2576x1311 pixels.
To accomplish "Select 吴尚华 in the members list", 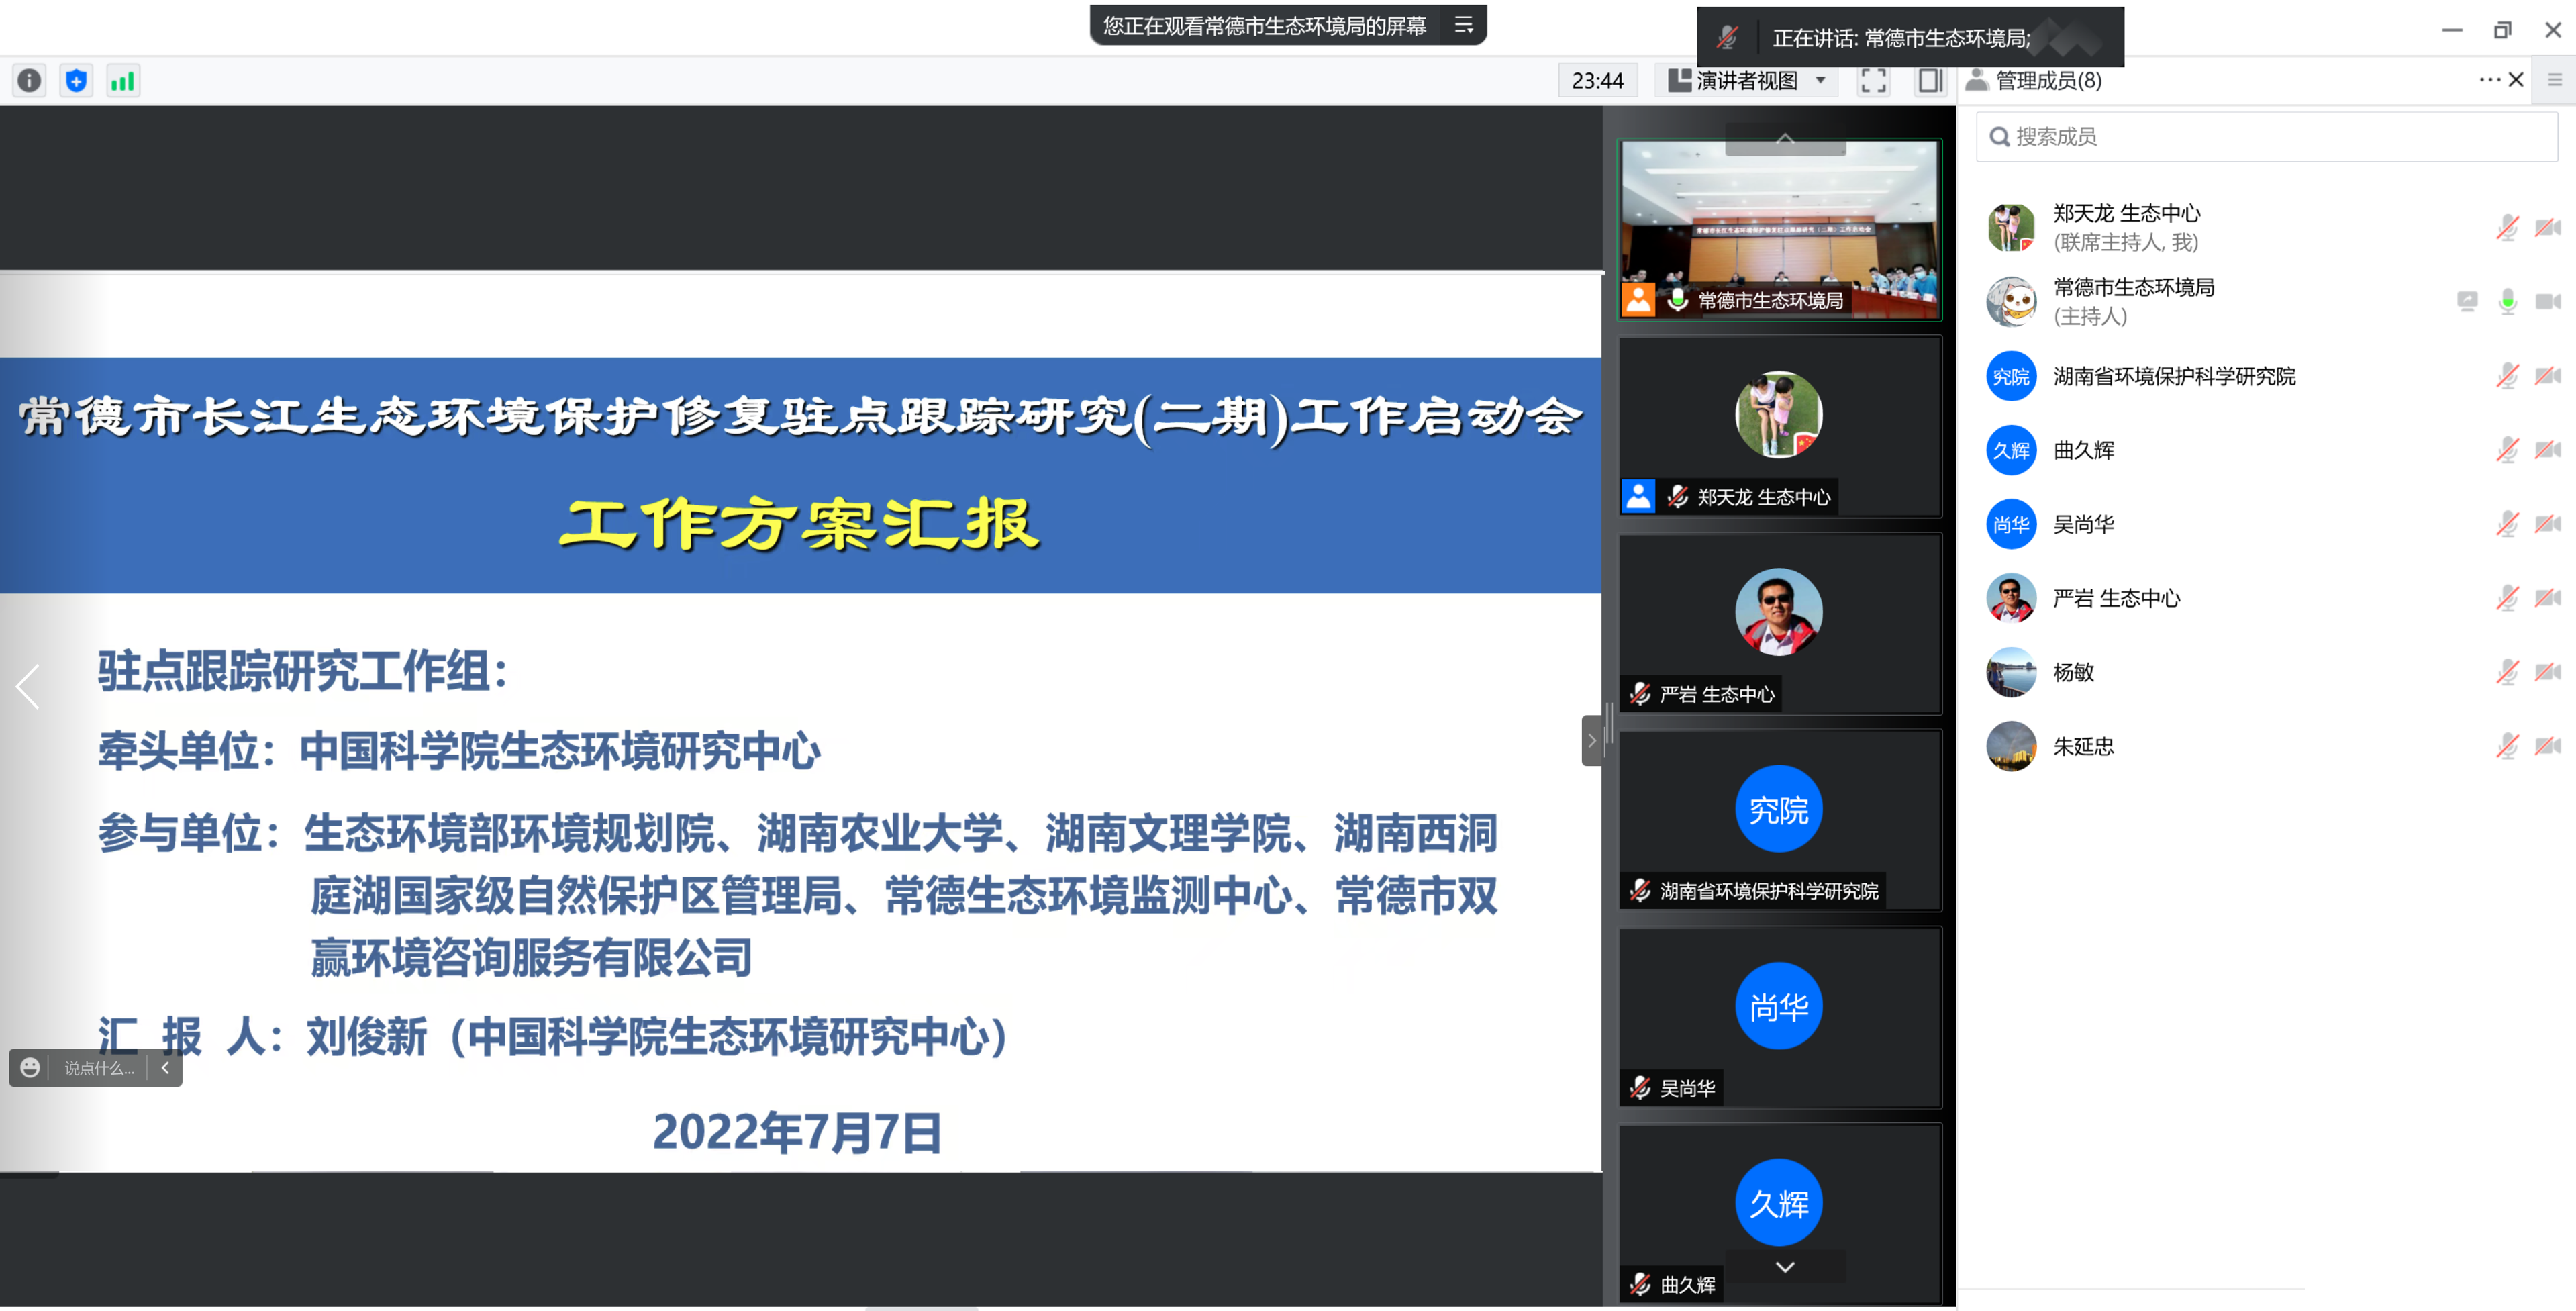I will pos(2084,524).
